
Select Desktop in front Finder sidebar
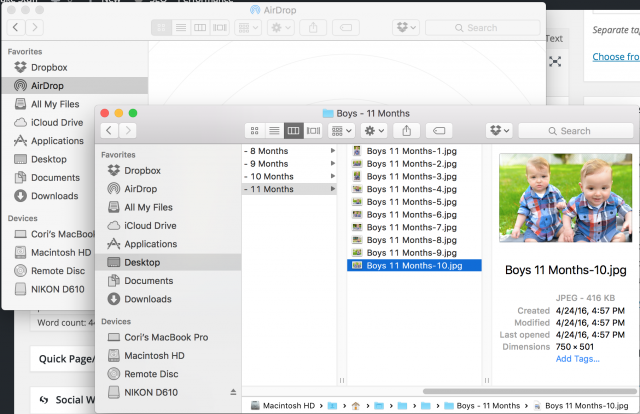click(x=168, y=262)
